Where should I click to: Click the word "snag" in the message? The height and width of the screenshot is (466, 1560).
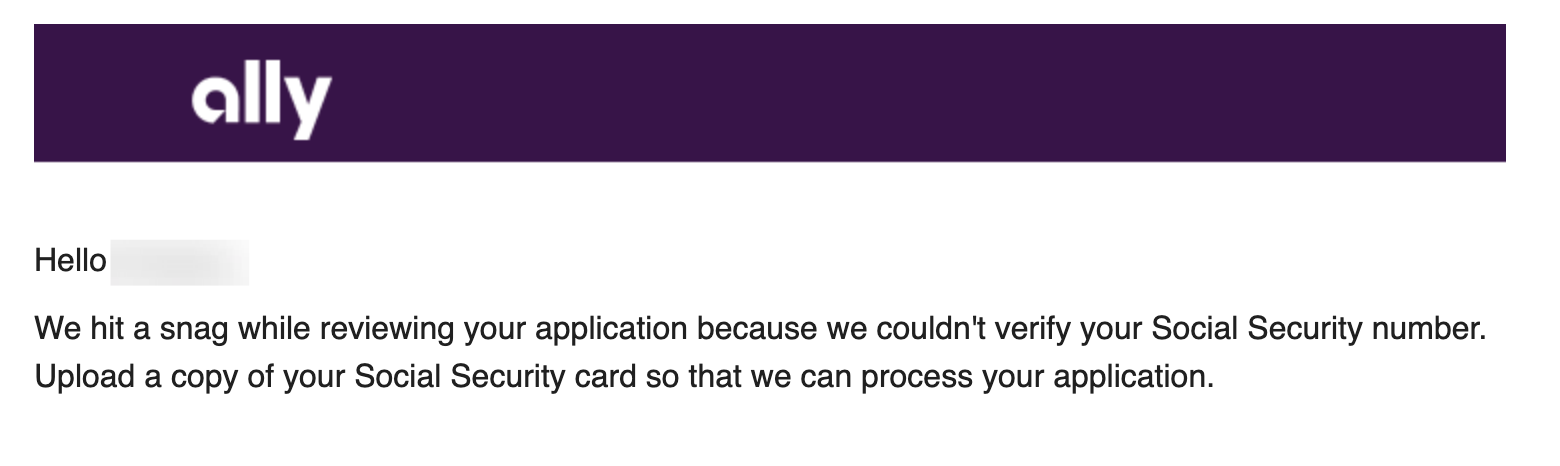(x=192, y=329)
